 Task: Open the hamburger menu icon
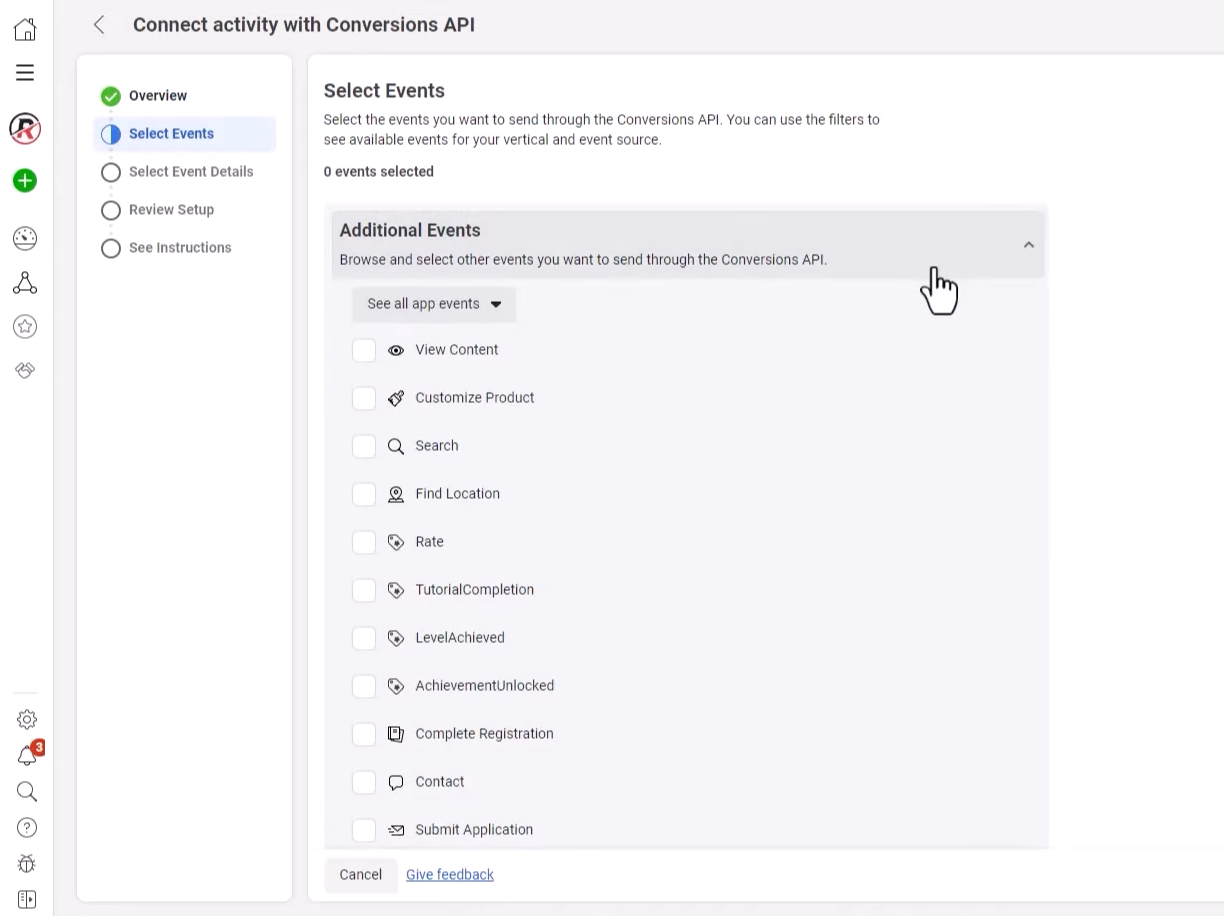(x=25, y=73)
